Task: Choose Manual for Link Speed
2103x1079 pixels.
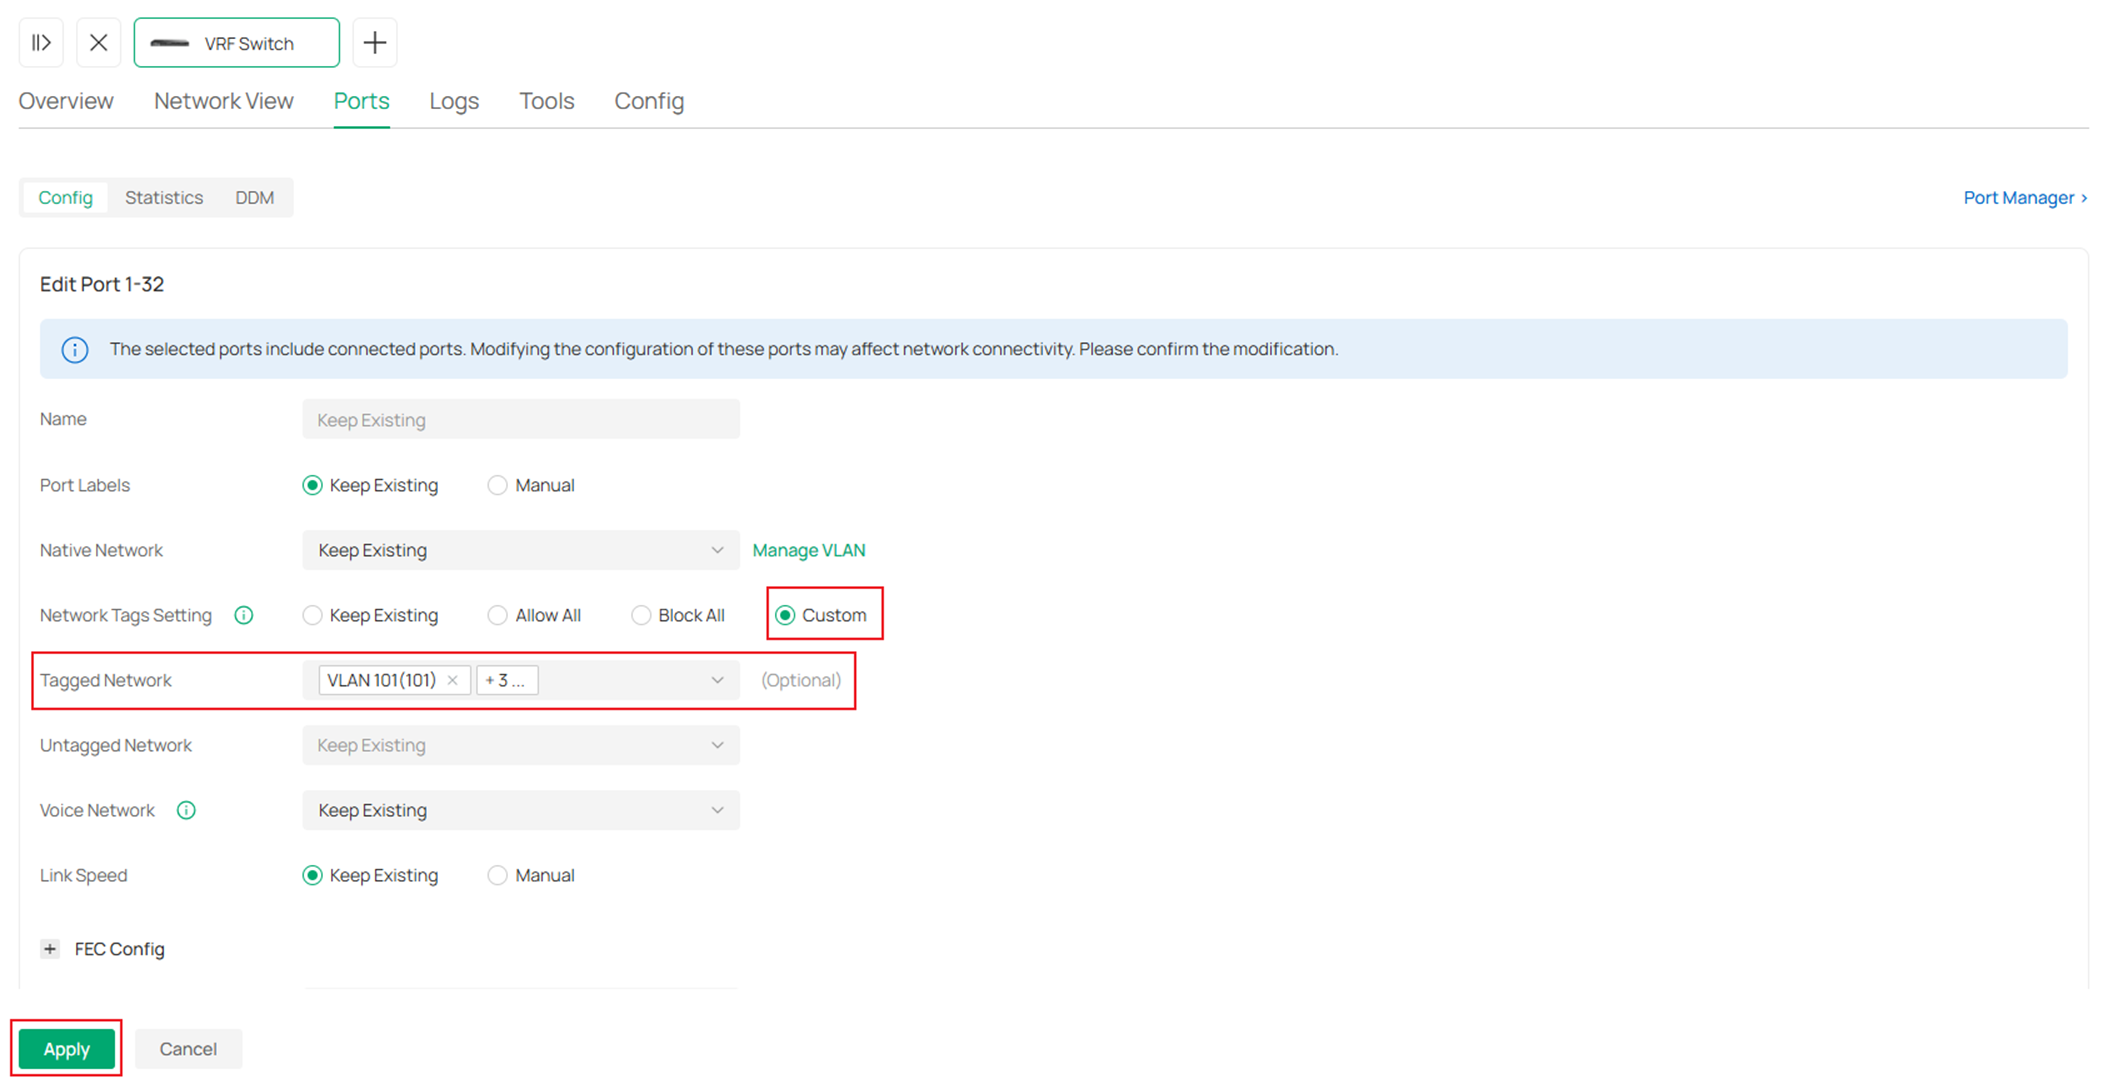Action: coord(497,875)
